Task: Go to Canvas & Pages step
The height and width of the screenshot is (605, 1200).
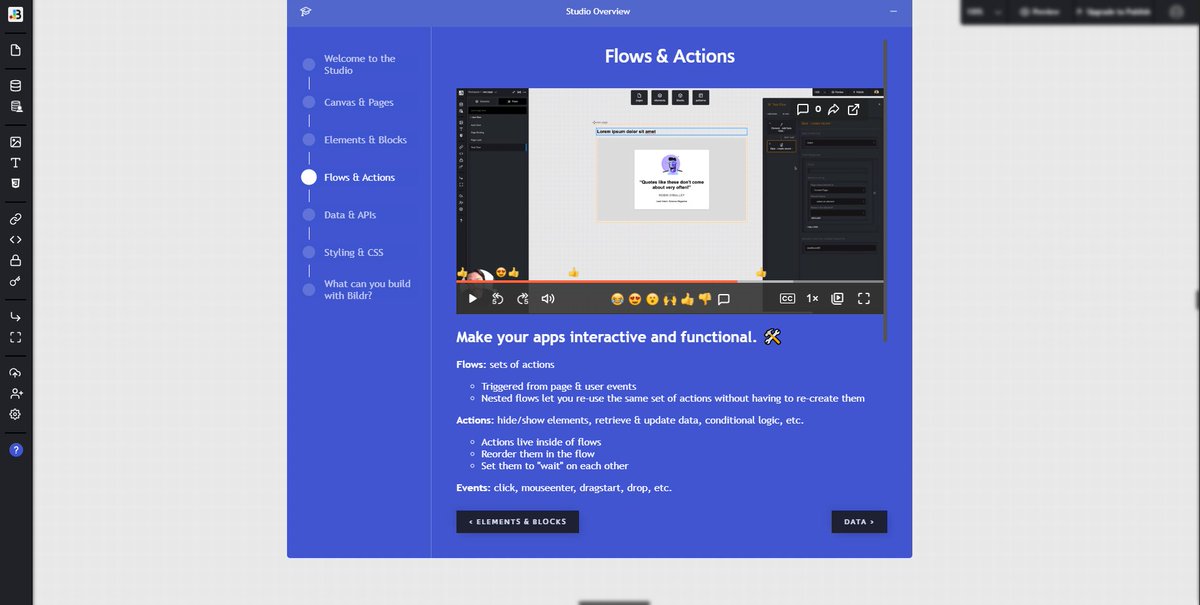Action: (359, 102)
